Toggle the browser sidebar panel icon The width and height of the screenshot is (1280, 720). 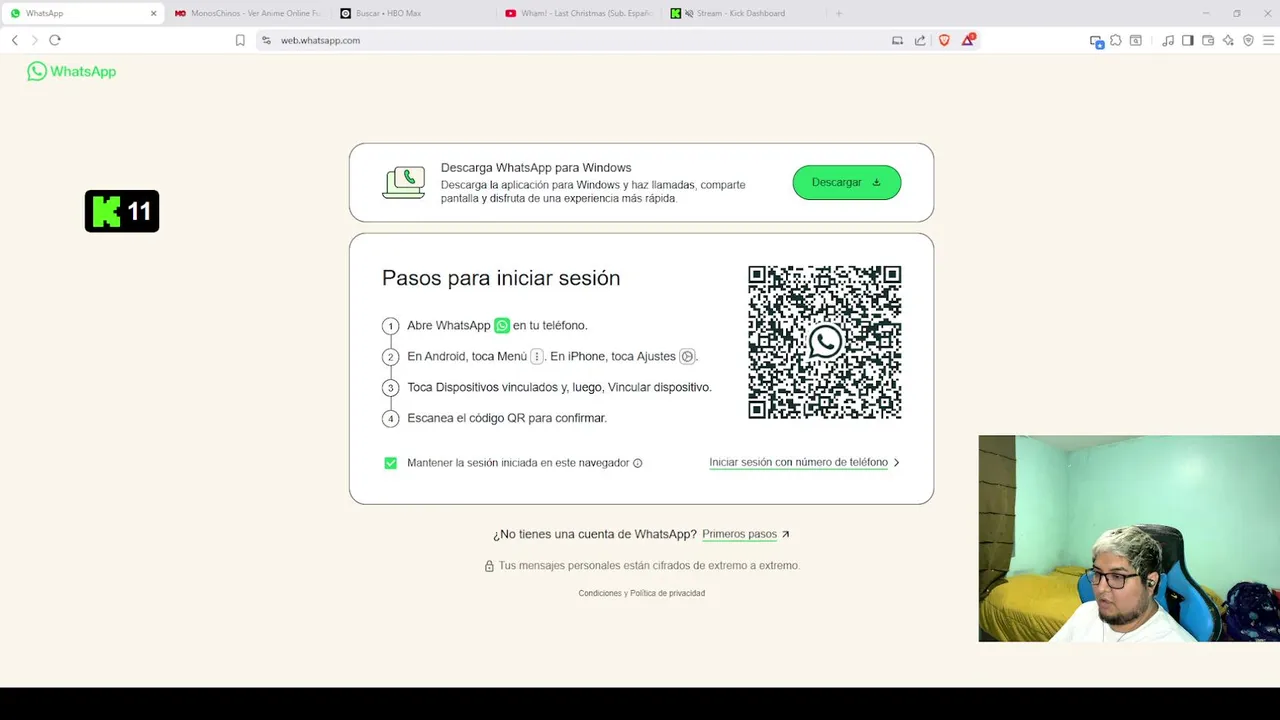point(1188,40)
